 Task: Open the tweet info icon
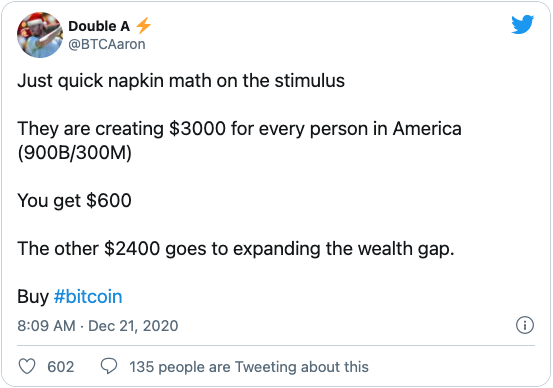pos(525,325)
